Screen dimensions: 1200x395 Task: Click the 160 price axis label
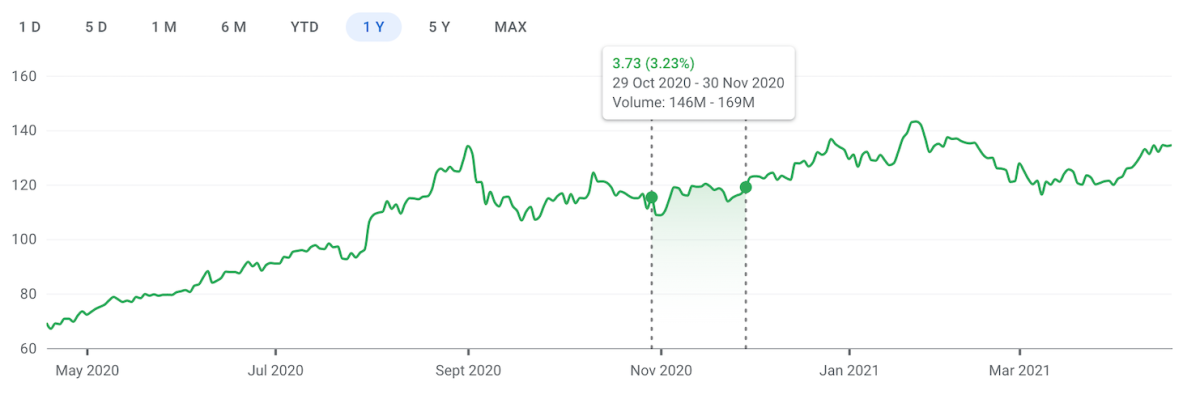pyautogui.click(x=23, y=77)
